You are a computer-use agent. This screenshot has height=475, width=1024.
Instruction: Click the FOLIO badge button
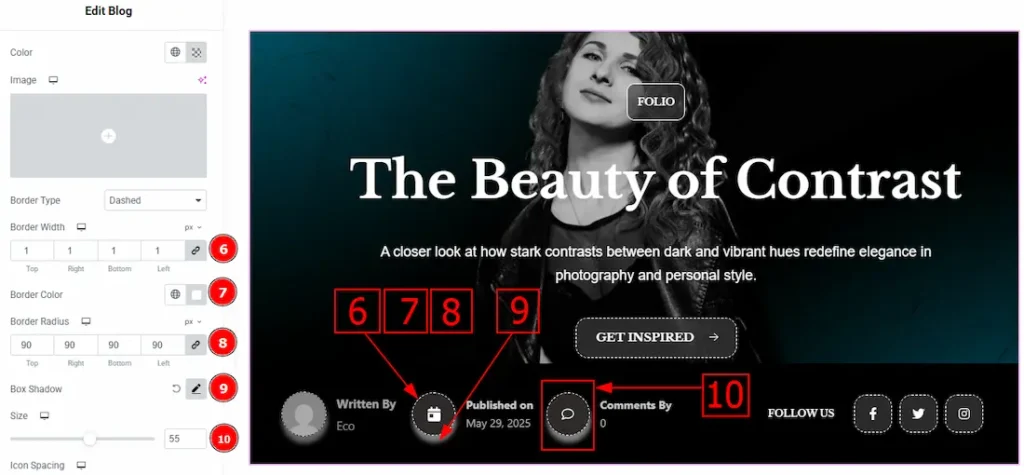pos(656,102)
